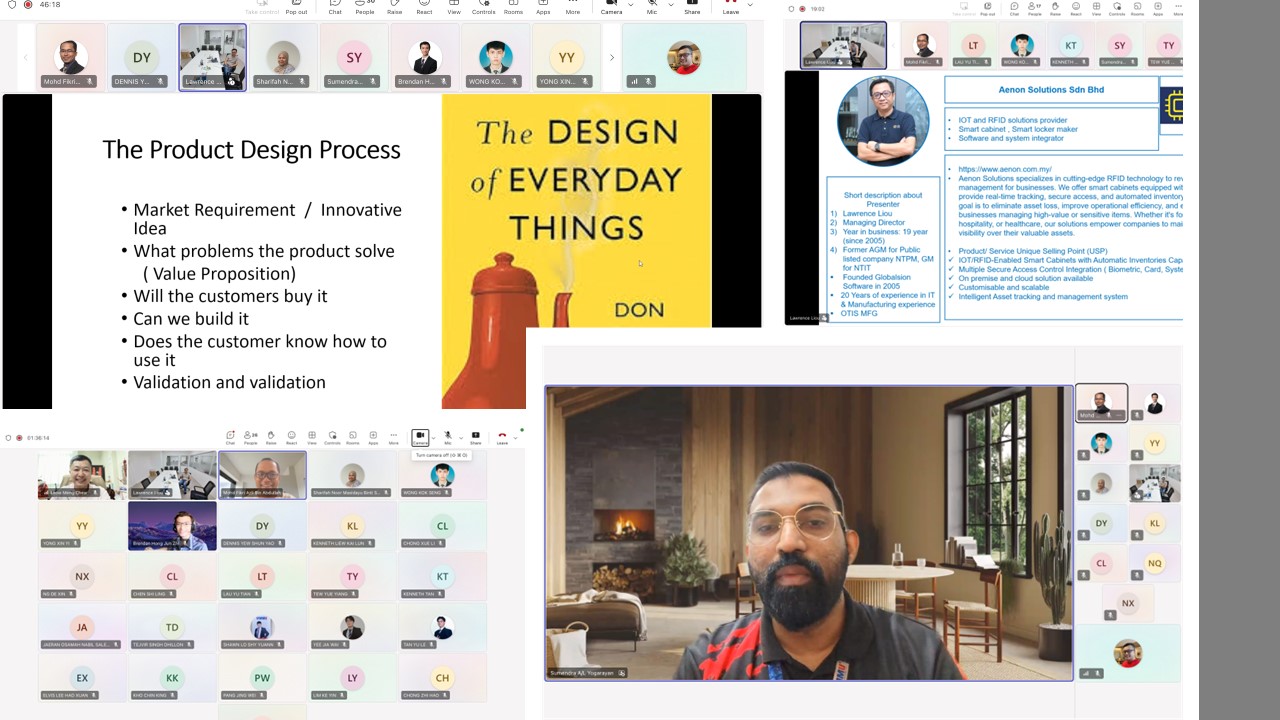
Task: Select Lawrence's video thumbnail in 46:18 meeting
Action: coord(212,57)
